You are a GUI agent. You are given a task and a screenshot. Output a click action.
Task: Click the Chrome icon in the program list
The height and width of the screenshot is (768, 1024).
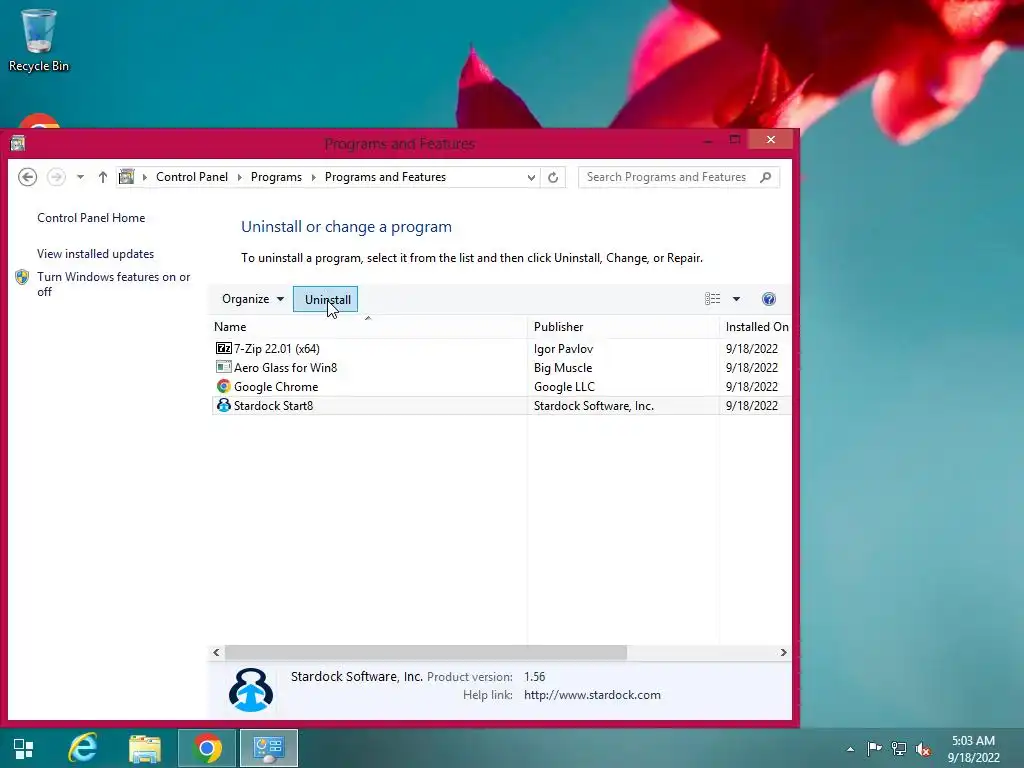pyautogui.click(x=223, y=386)
